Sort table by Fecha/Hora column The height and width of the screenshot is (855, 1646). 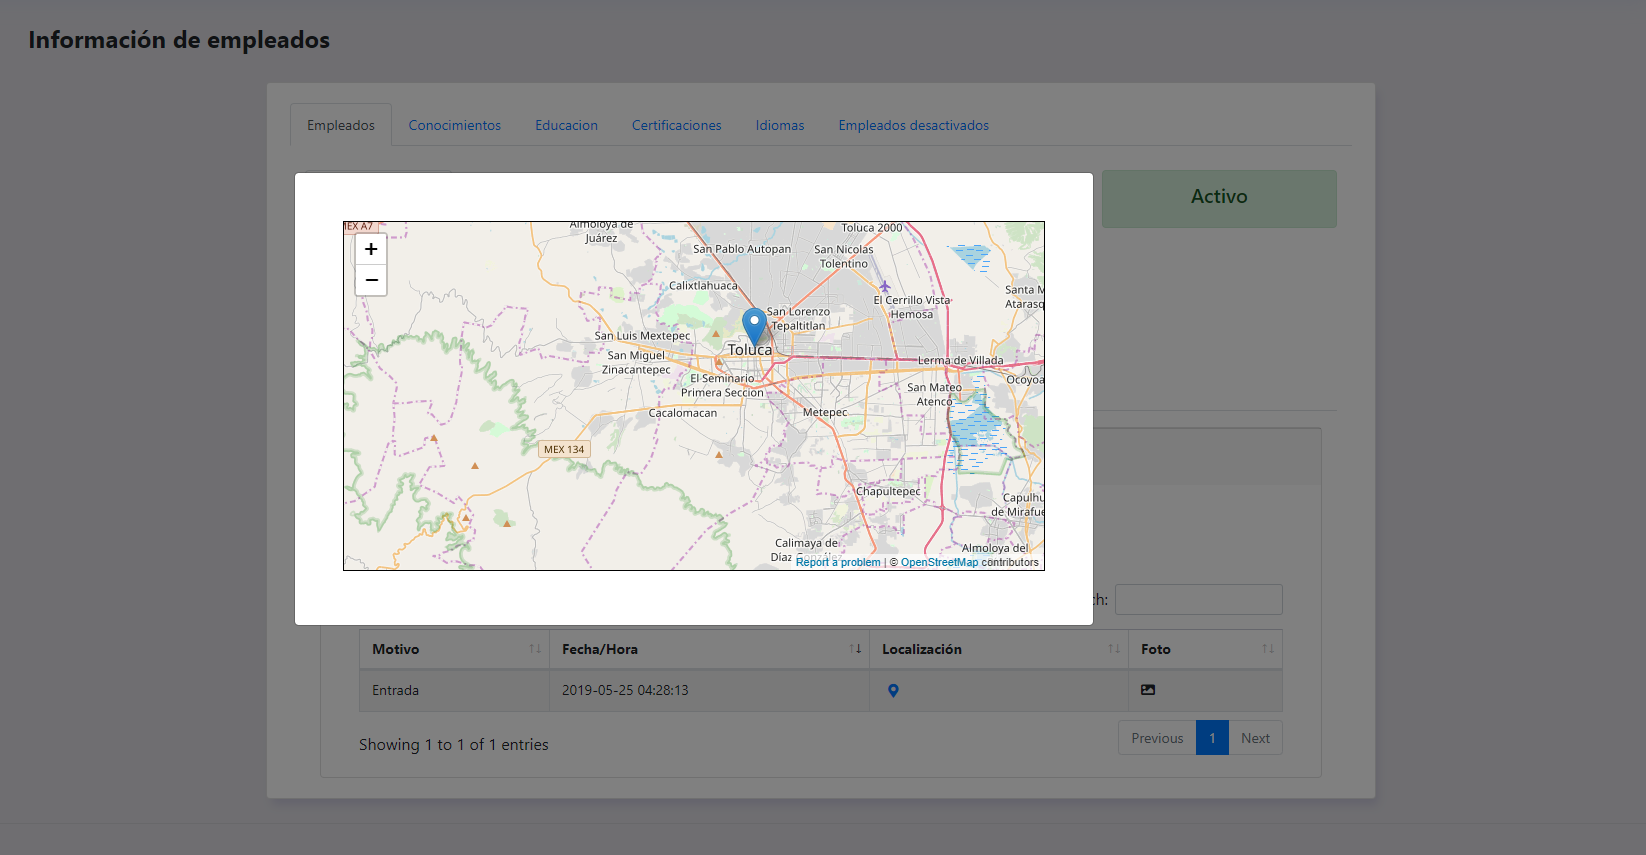pos(709,649)
